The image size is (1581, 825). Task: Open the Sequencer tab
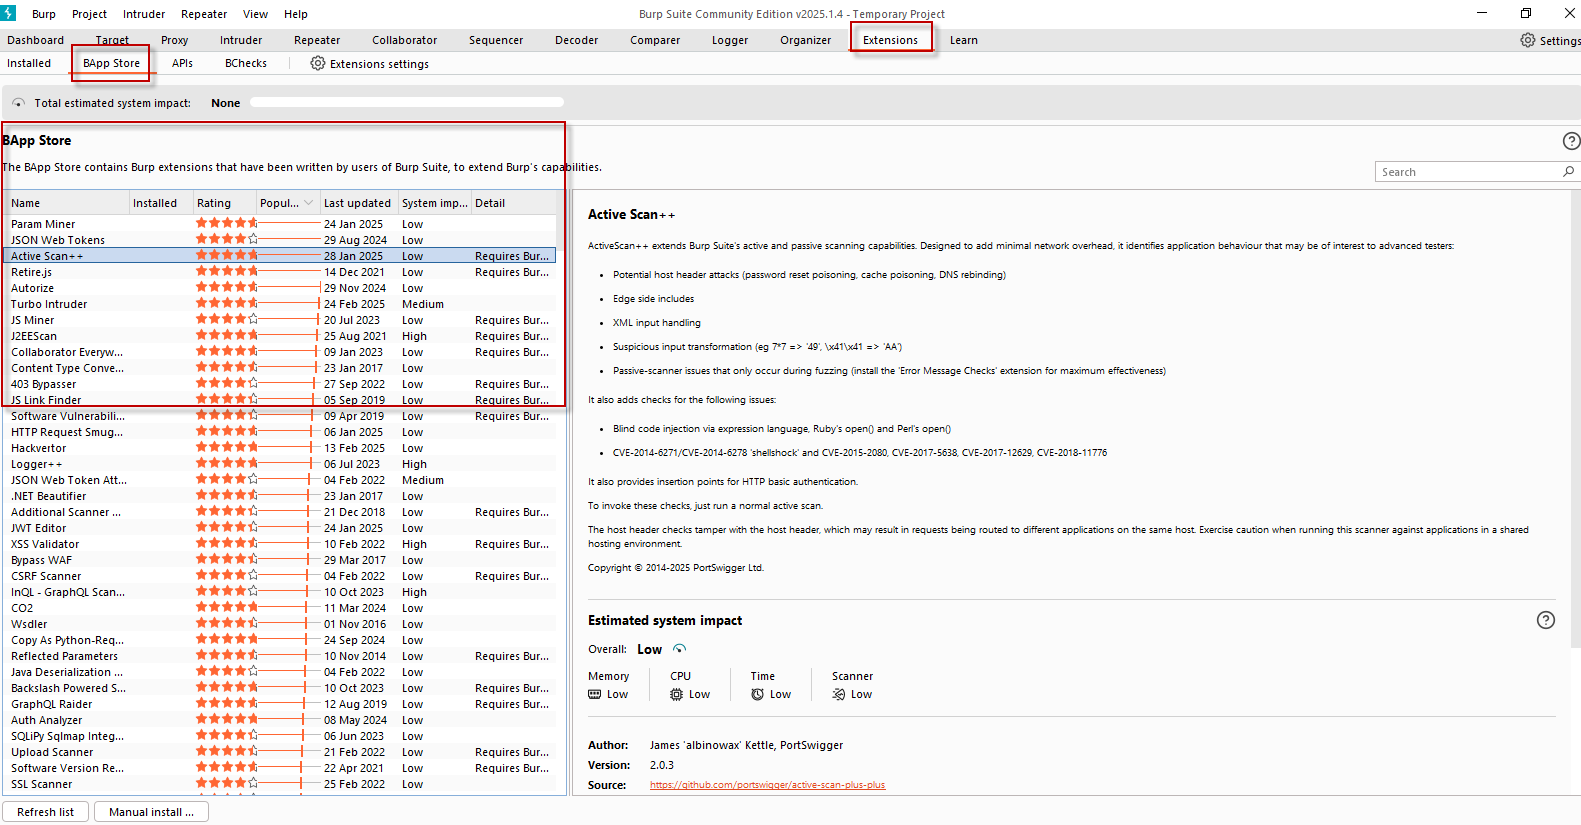pos(496,40)
